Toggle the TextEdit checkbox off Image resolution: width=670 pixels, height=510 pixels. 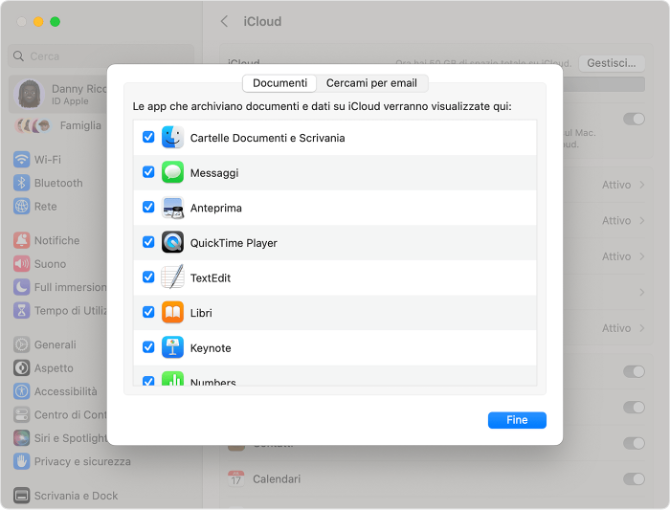tap(149, 277)
